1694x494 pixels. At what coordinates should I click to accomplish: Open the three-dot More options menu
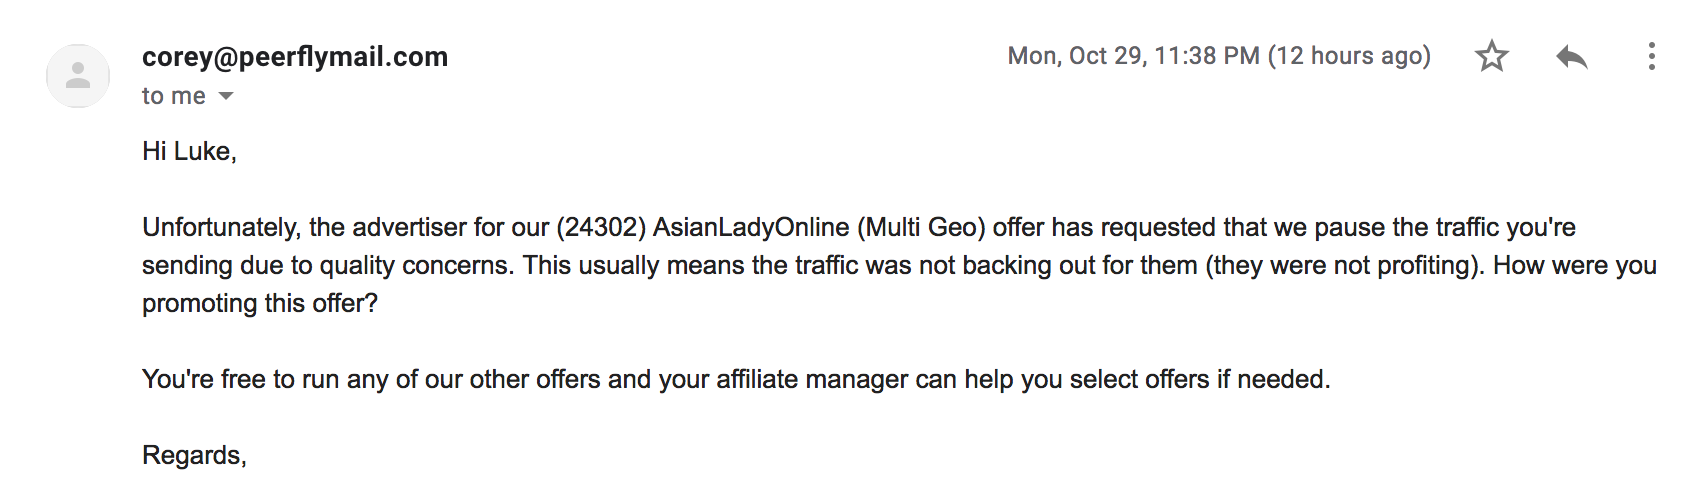1651,56
